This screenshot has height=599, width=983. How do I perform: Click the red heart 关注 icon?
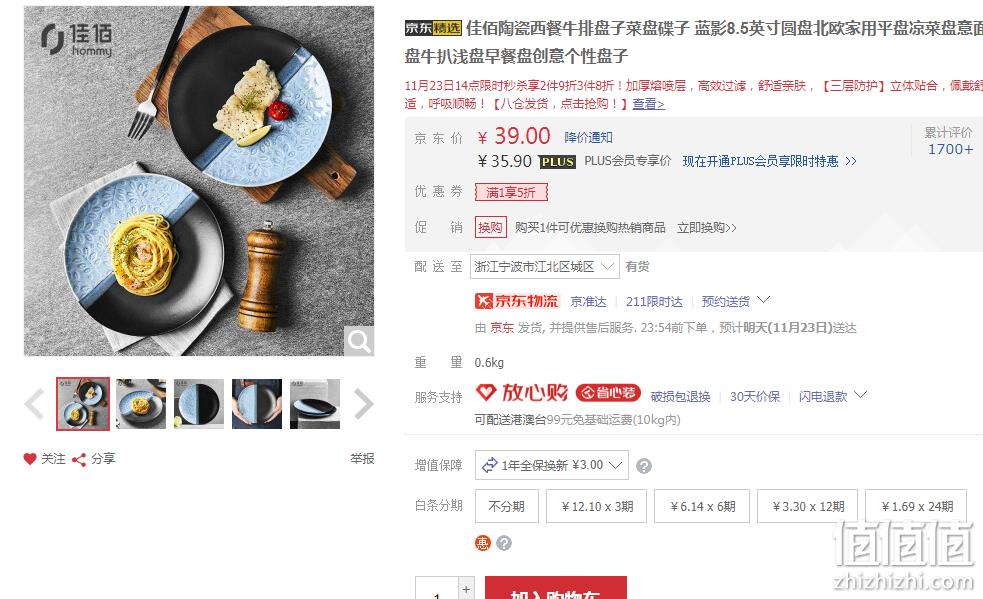click(x=29, y=459)
